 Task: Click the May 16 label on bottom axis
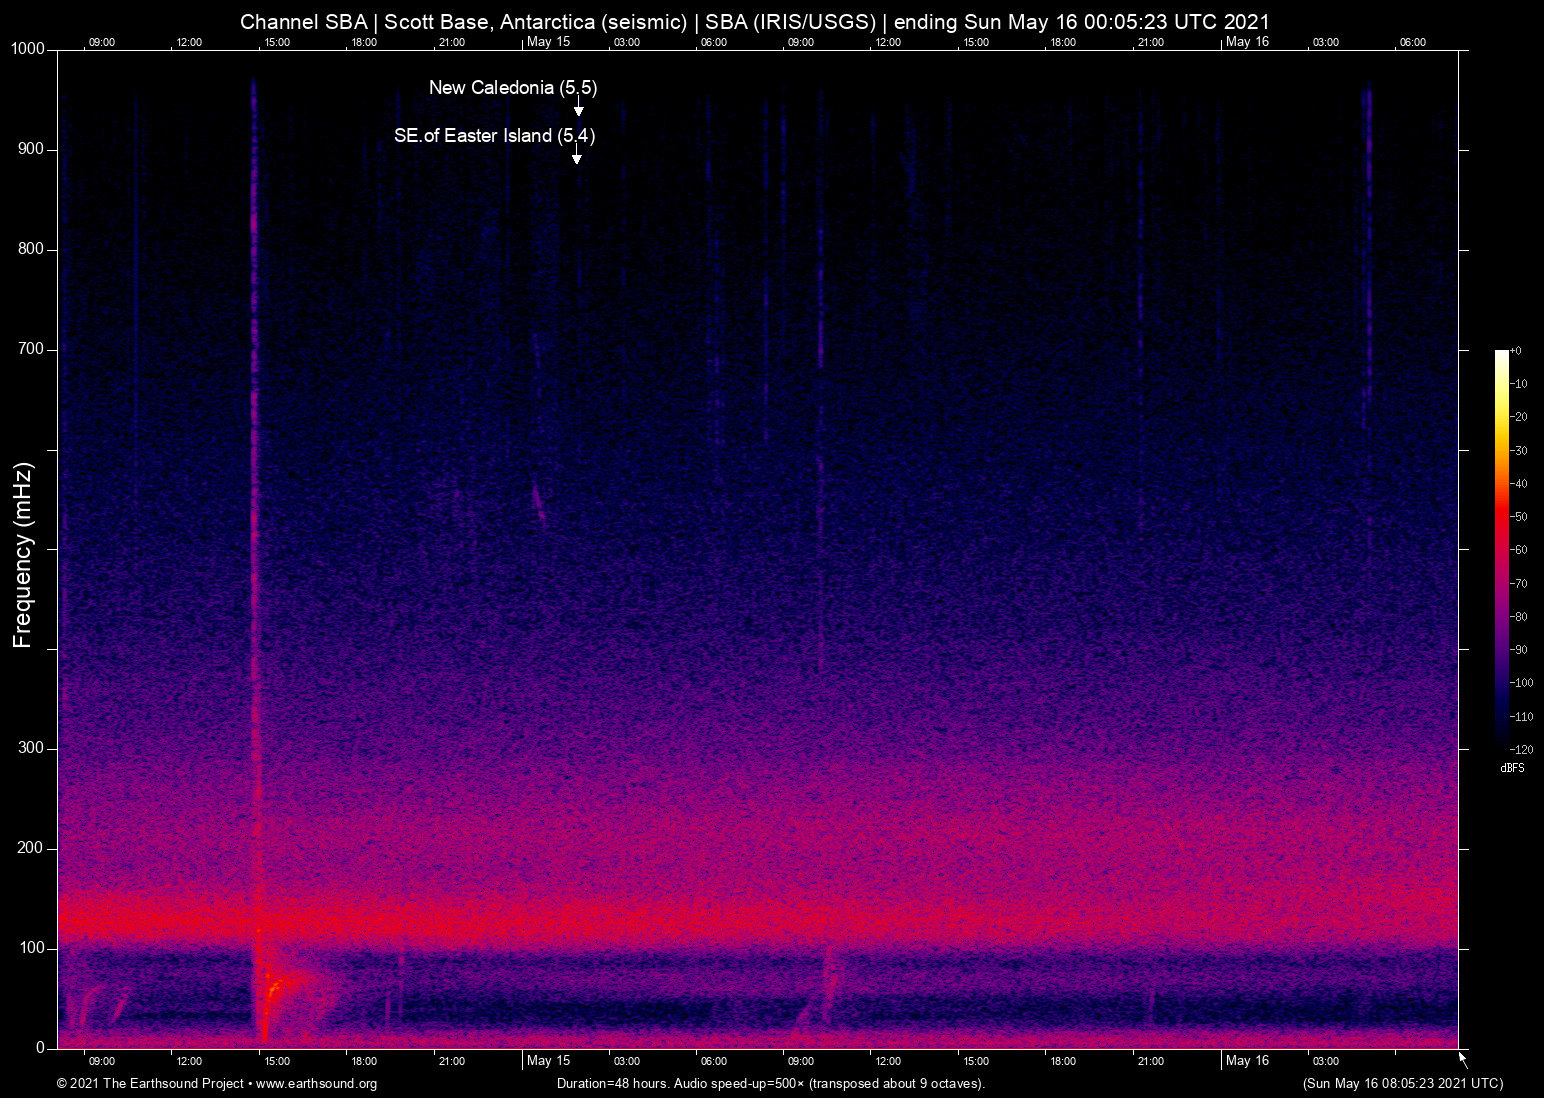point(1247,1061)
